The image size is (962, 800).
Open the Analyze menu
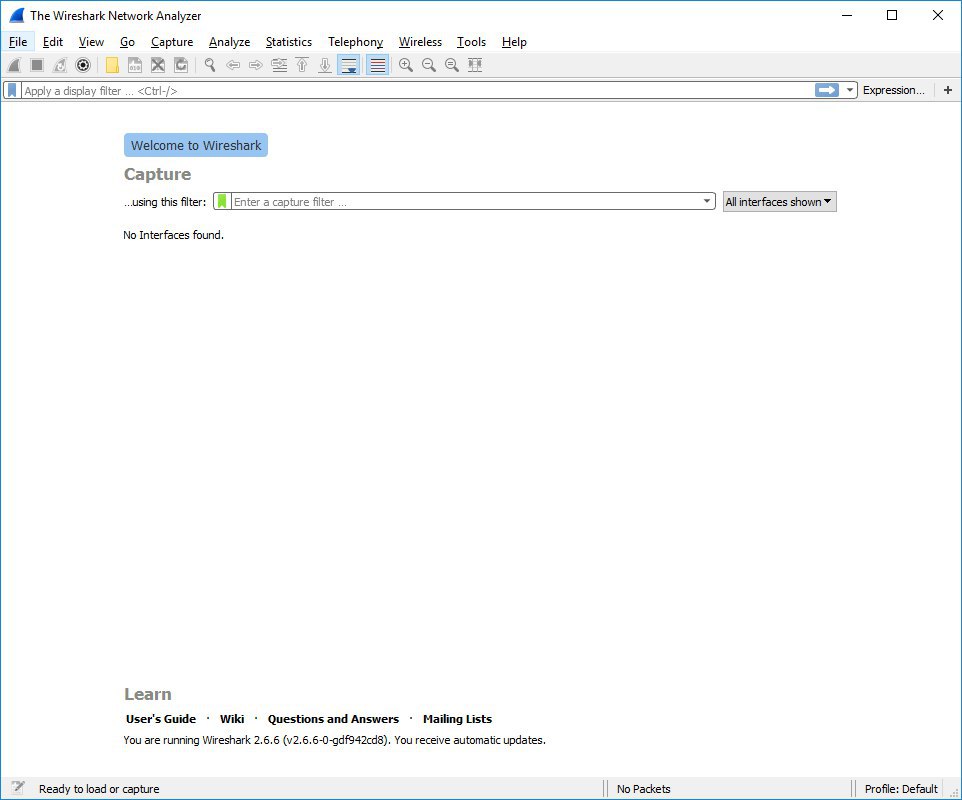click(x=229, y=42)
